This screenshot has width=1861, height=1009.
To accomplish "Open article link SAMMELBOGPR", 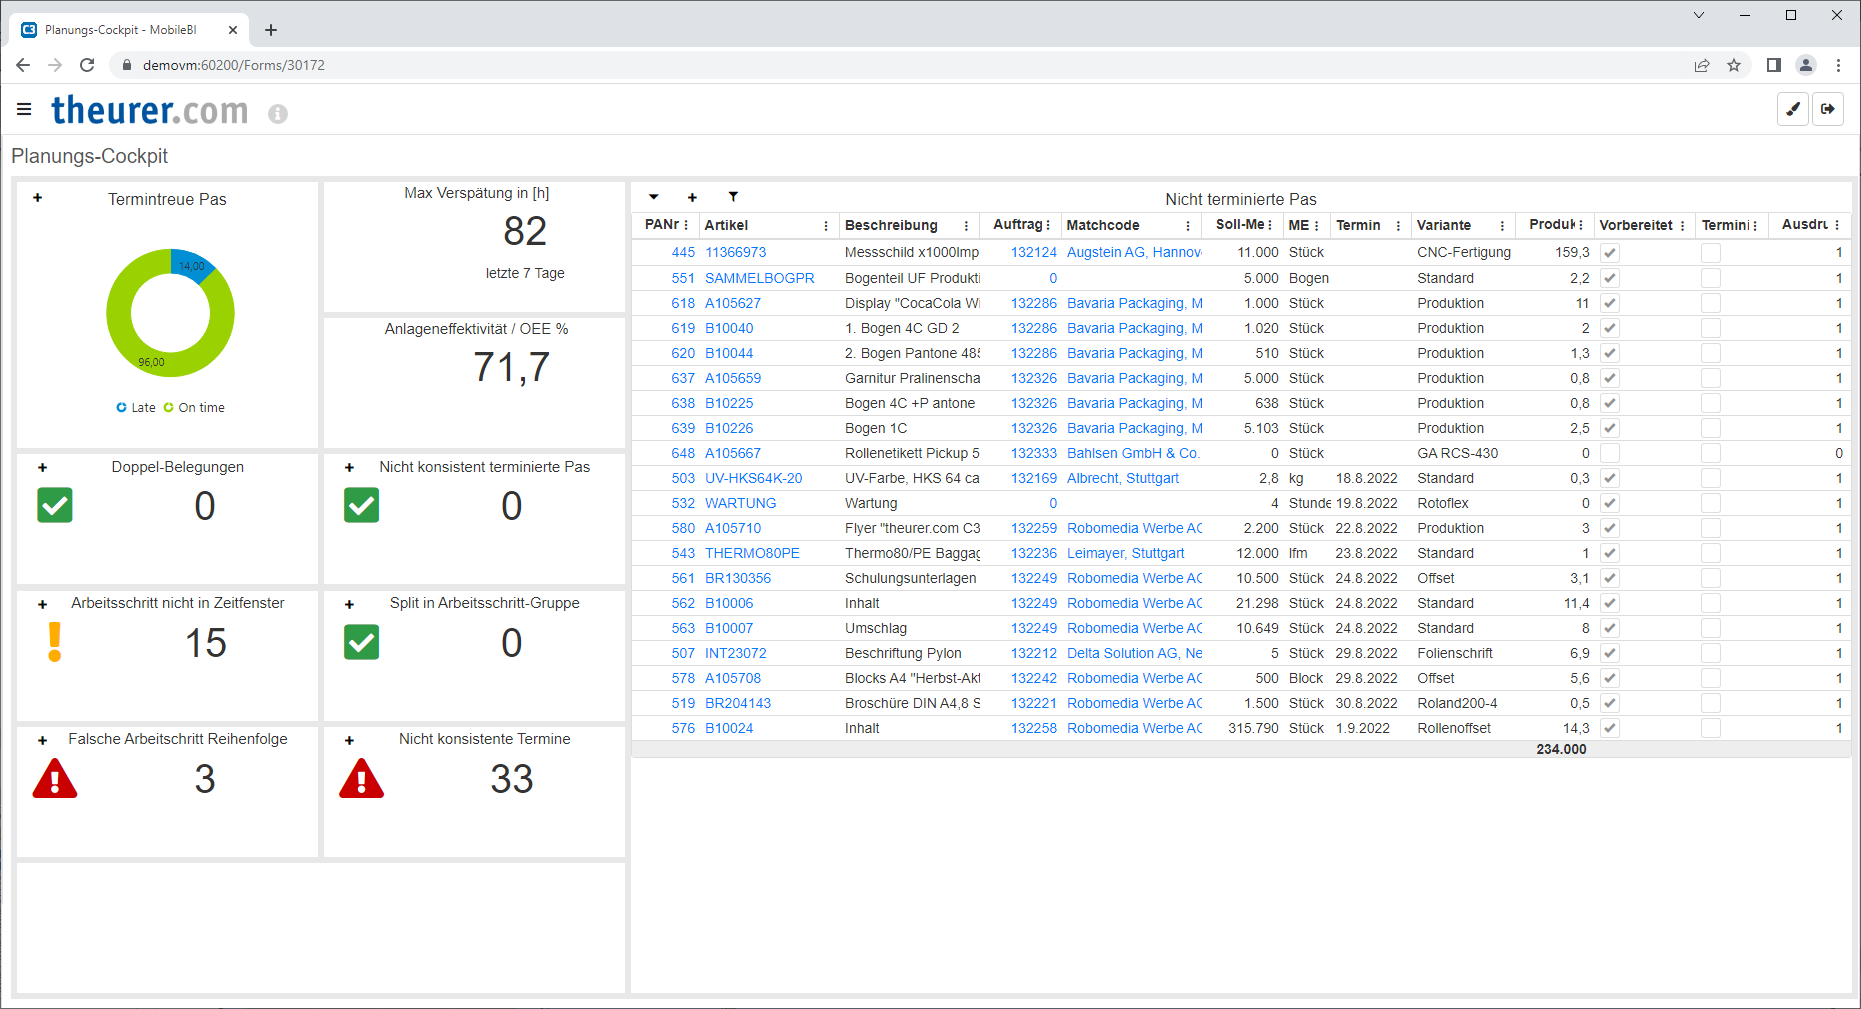I will coord(759,278).
